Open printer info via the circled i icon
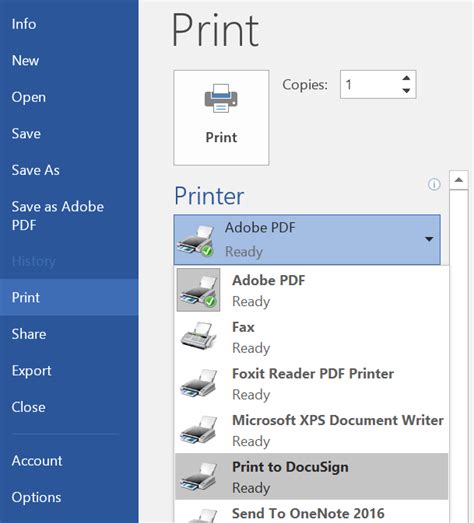The height and width of the screenshot is (523, 474). coord(434,184)
